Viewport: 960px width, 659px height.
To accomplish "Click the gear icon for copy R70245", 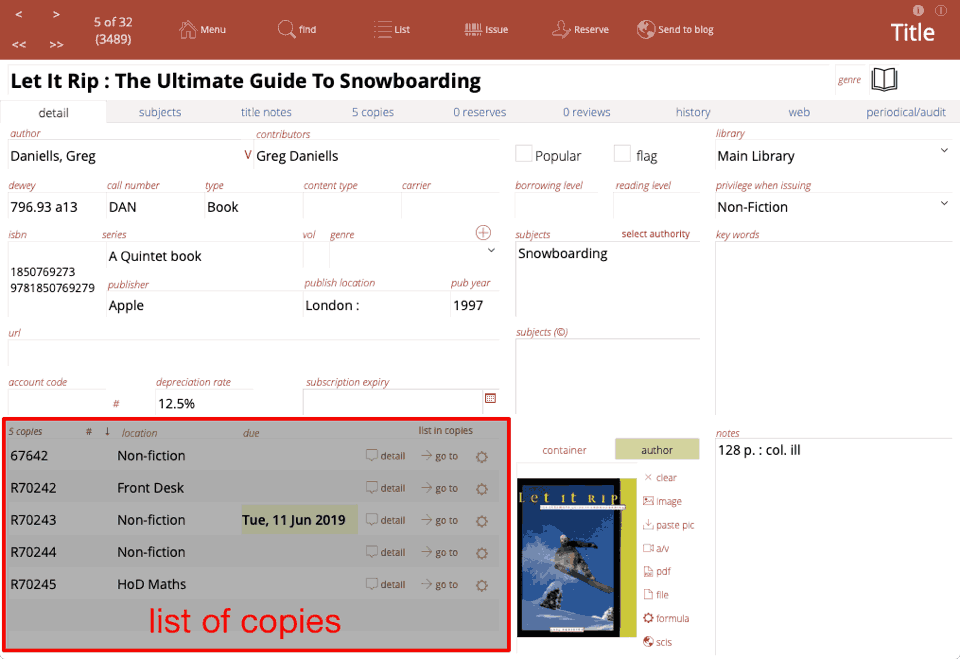I will (x=481, y=585).
